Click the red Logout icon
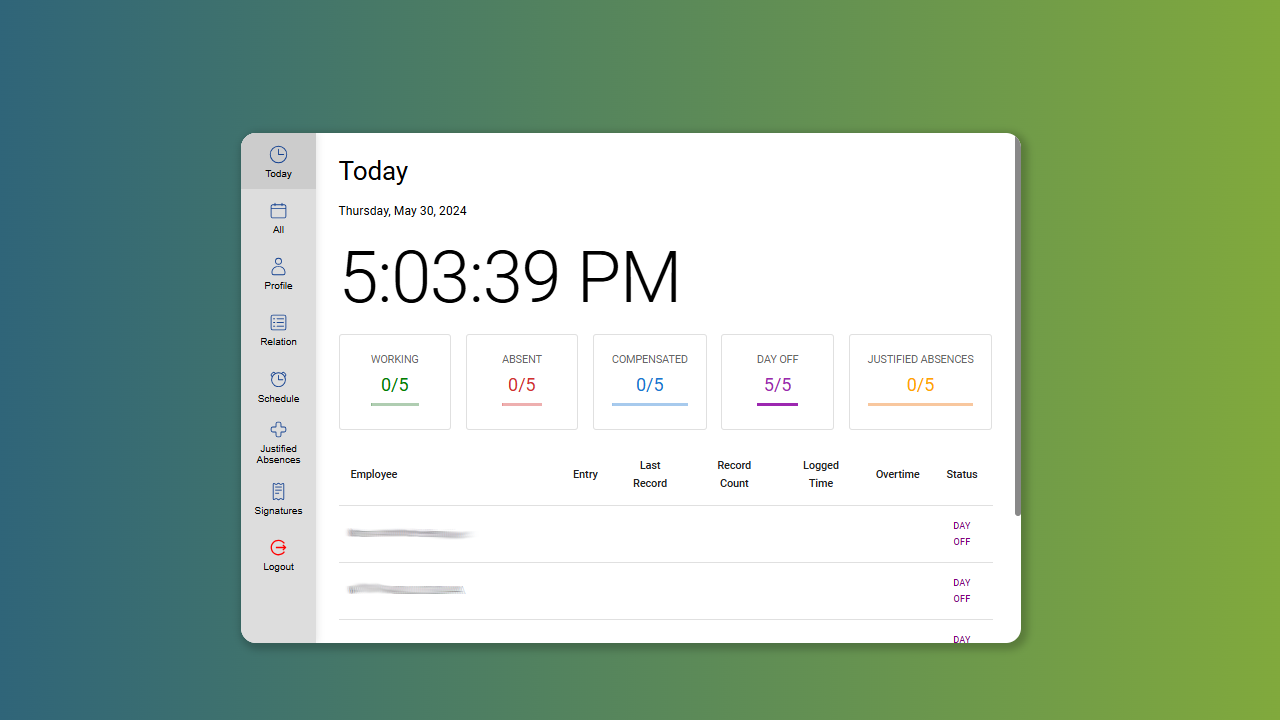The image size is (1280, 720). point(278,548)
